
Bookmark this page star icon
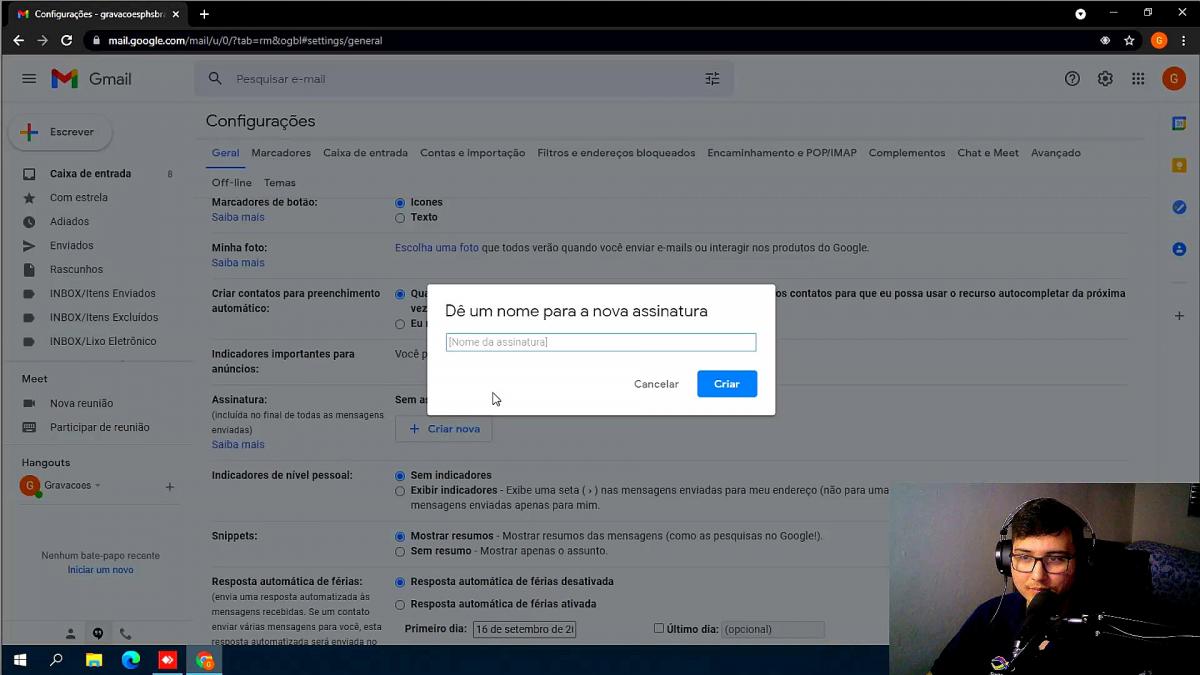1129,41
